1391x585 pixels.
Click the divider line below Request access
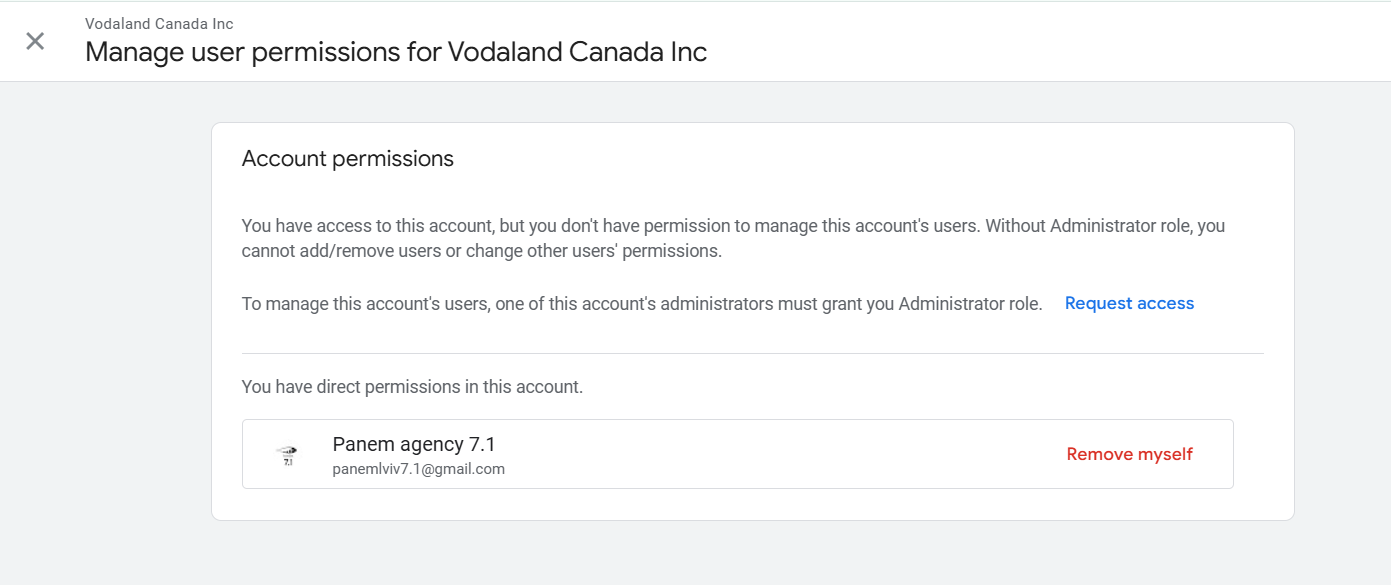752,353
